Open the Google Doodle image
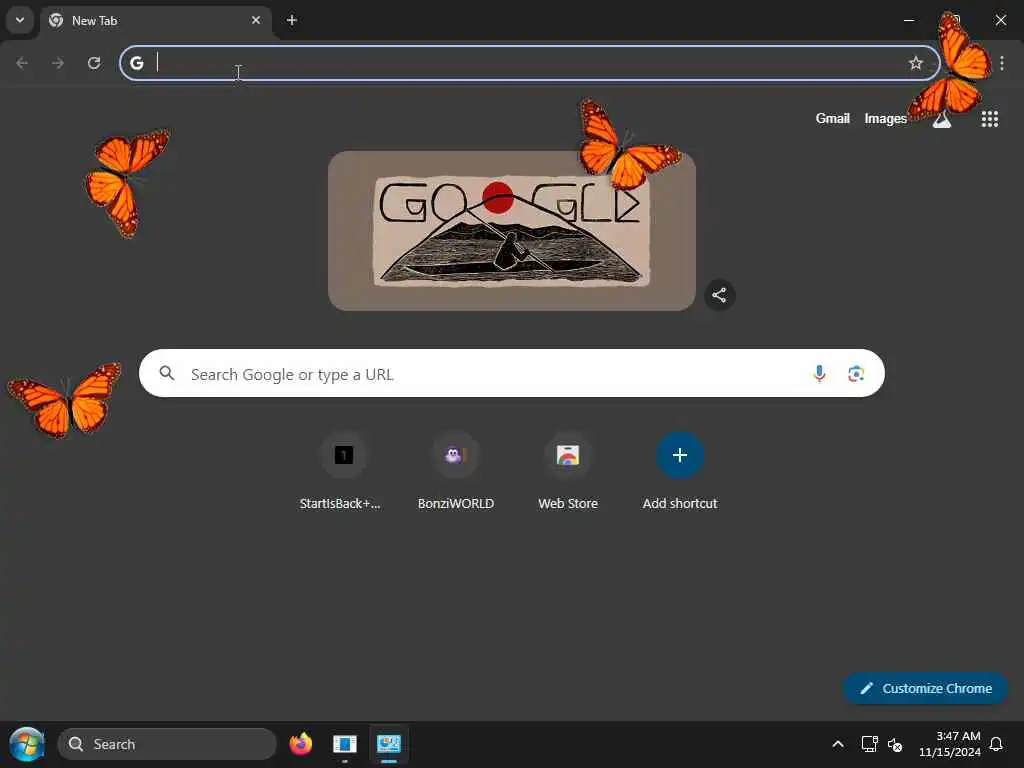 [x=512, y=231]
